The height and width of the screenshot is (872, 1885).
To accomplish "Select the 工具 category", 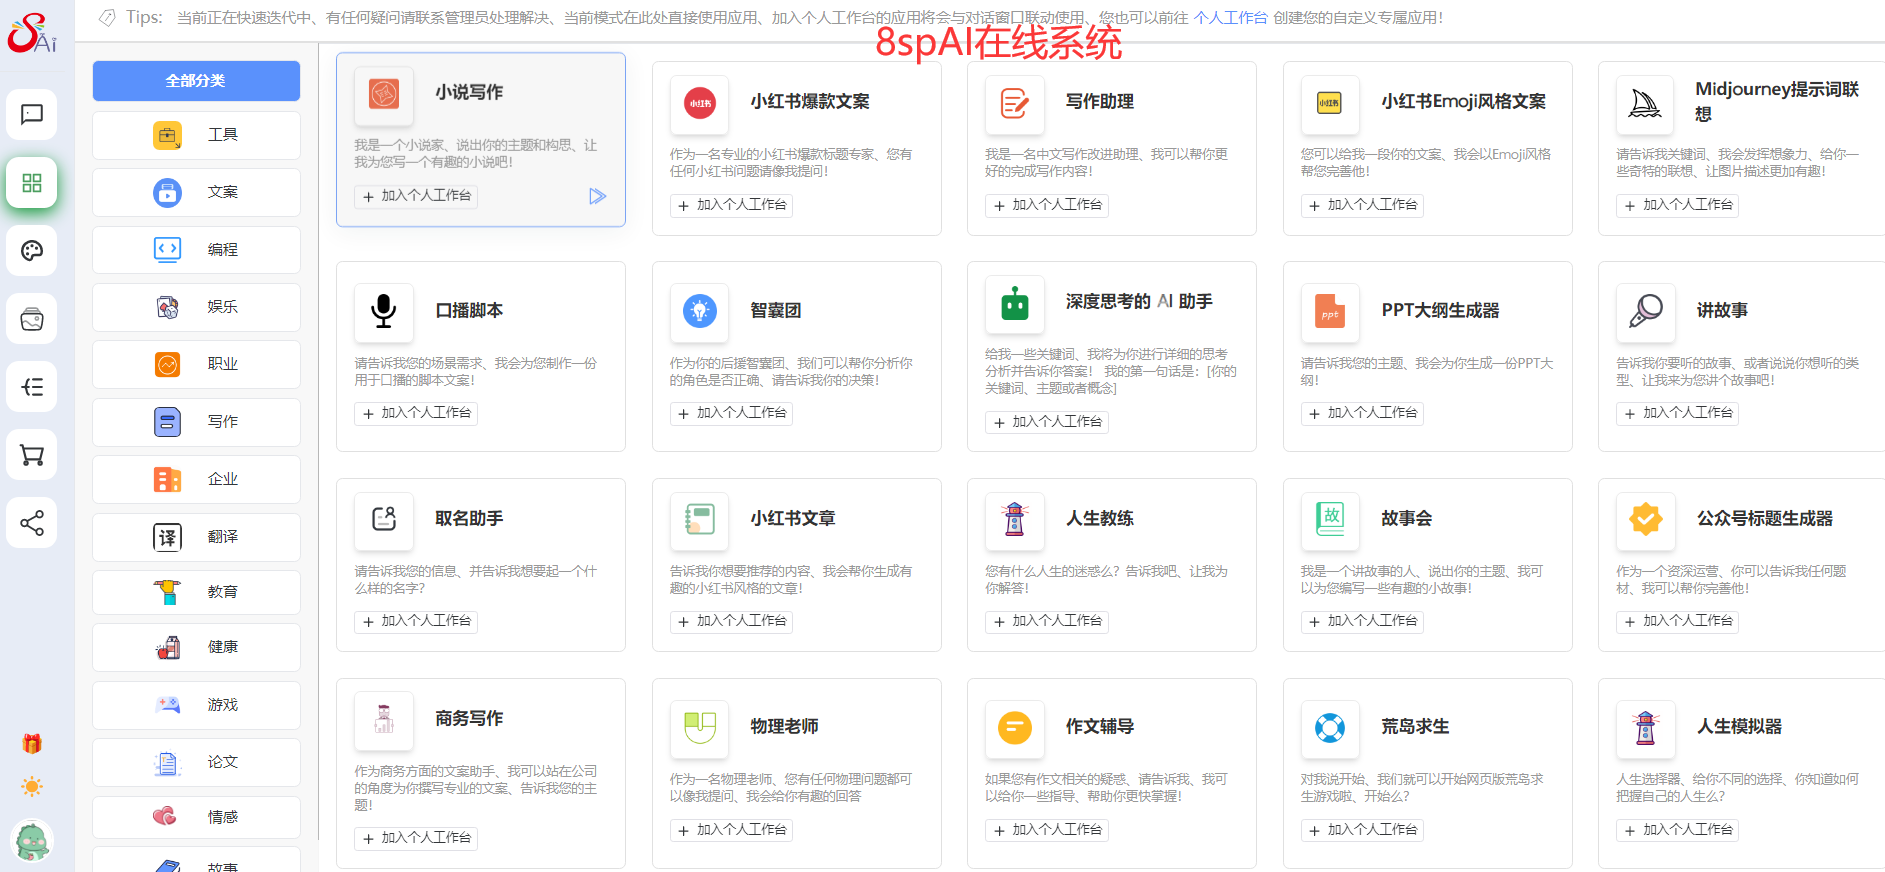I will tap(196, 135).
